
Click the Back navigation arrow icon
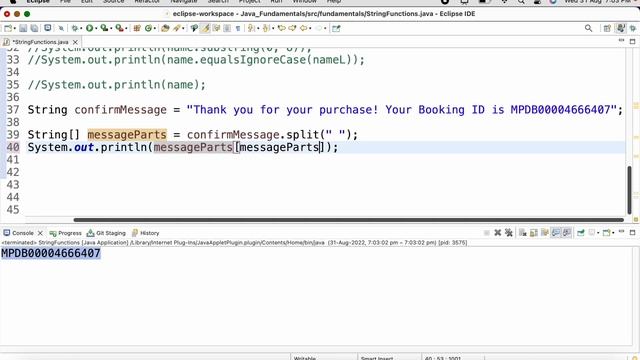click(303, 28)
